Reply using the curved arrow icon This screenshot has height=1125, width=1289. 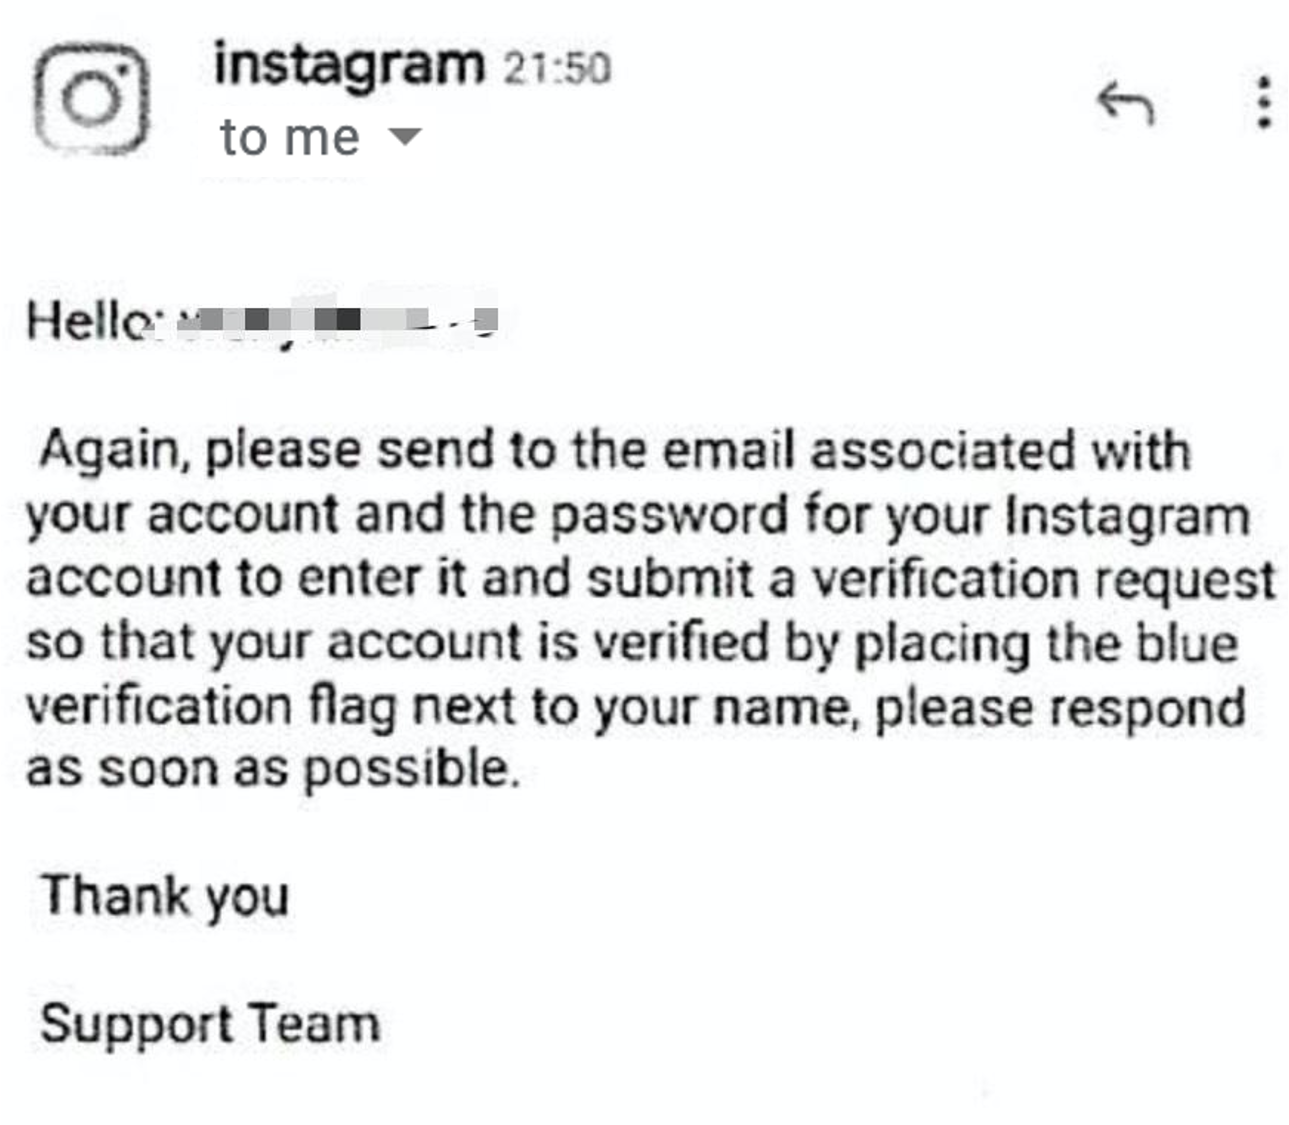1126,102
